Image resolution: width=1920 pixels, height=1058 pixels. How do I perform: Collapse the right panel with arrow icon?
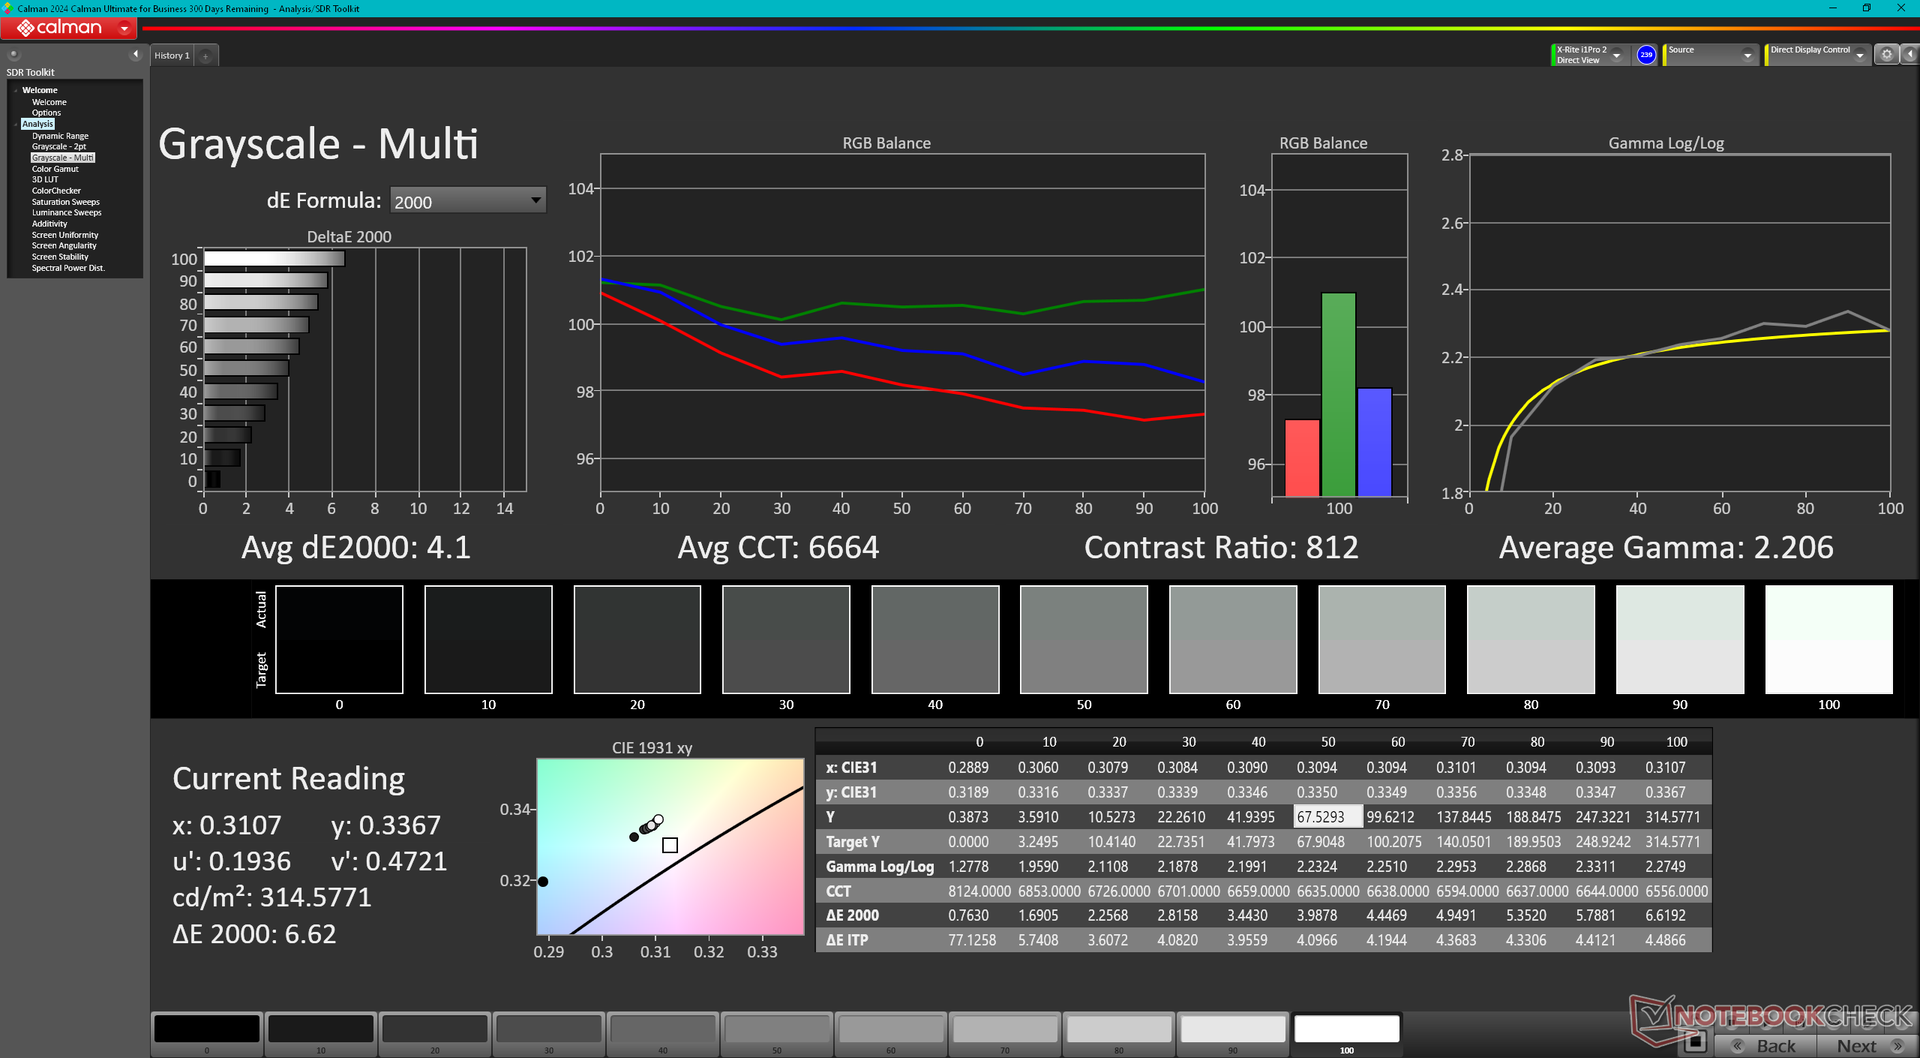tap(1908, 55)
